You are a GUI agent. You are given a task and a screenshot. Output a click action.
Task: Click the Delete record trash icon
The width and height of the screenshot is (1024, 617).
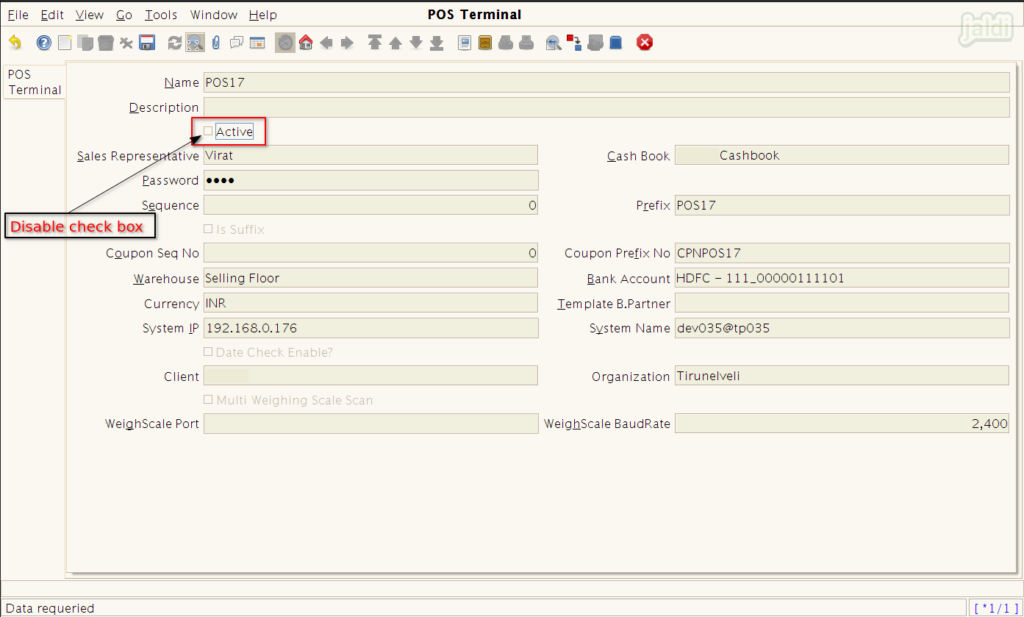pos(106,43)
